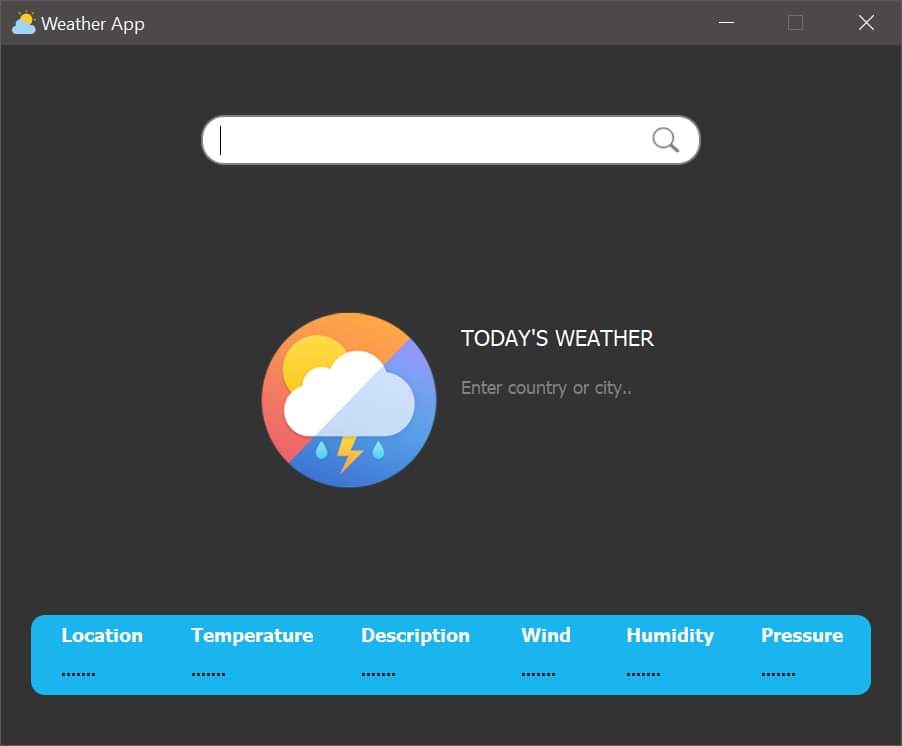902x746 pixels.
Task: Click the dotted value under Location
Action: click(x=78, y=674)
